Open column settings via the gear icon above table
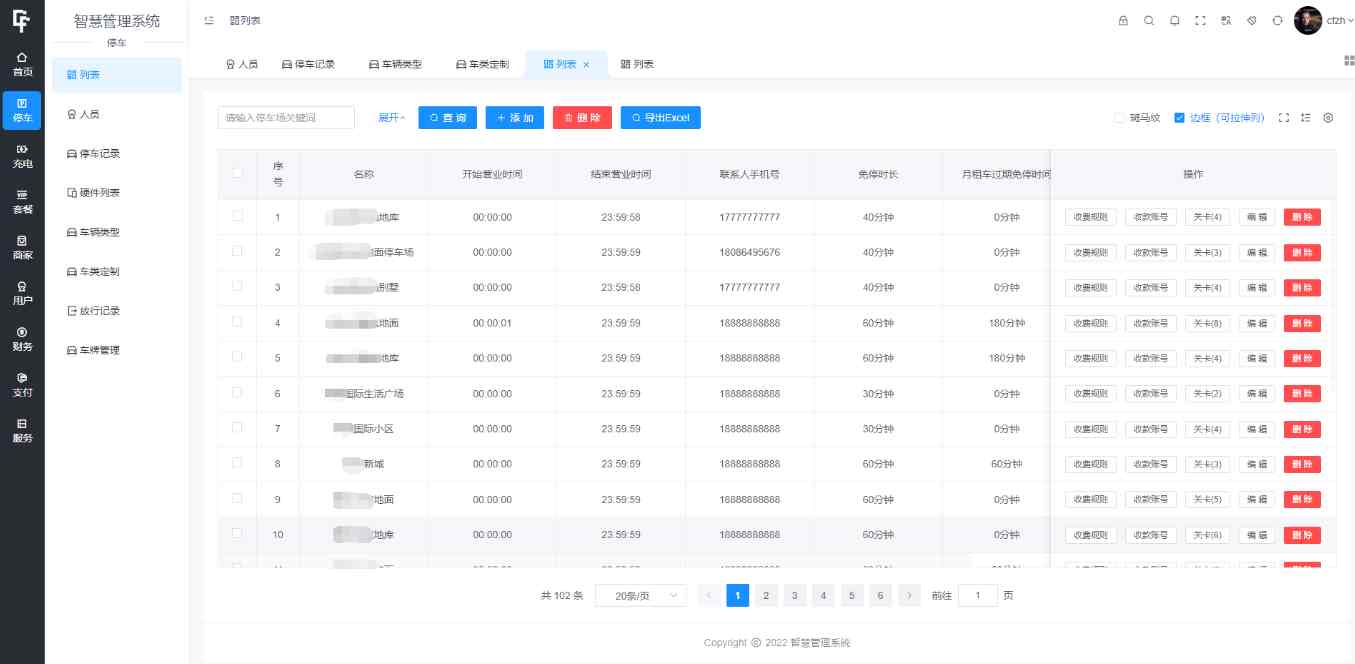This screenshot has height=664, width=1355. (1328, 117)
